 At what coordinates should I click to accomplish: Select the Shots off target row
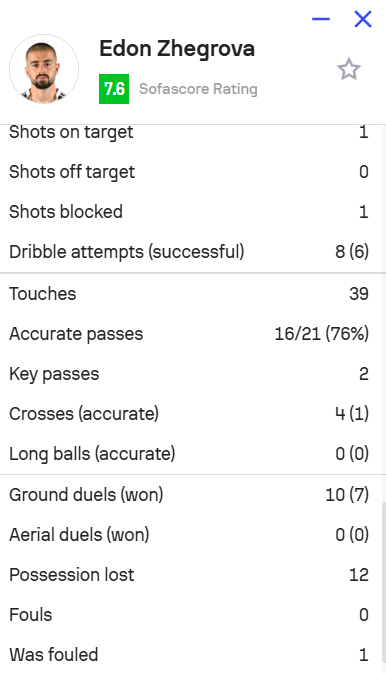(189, 172)
